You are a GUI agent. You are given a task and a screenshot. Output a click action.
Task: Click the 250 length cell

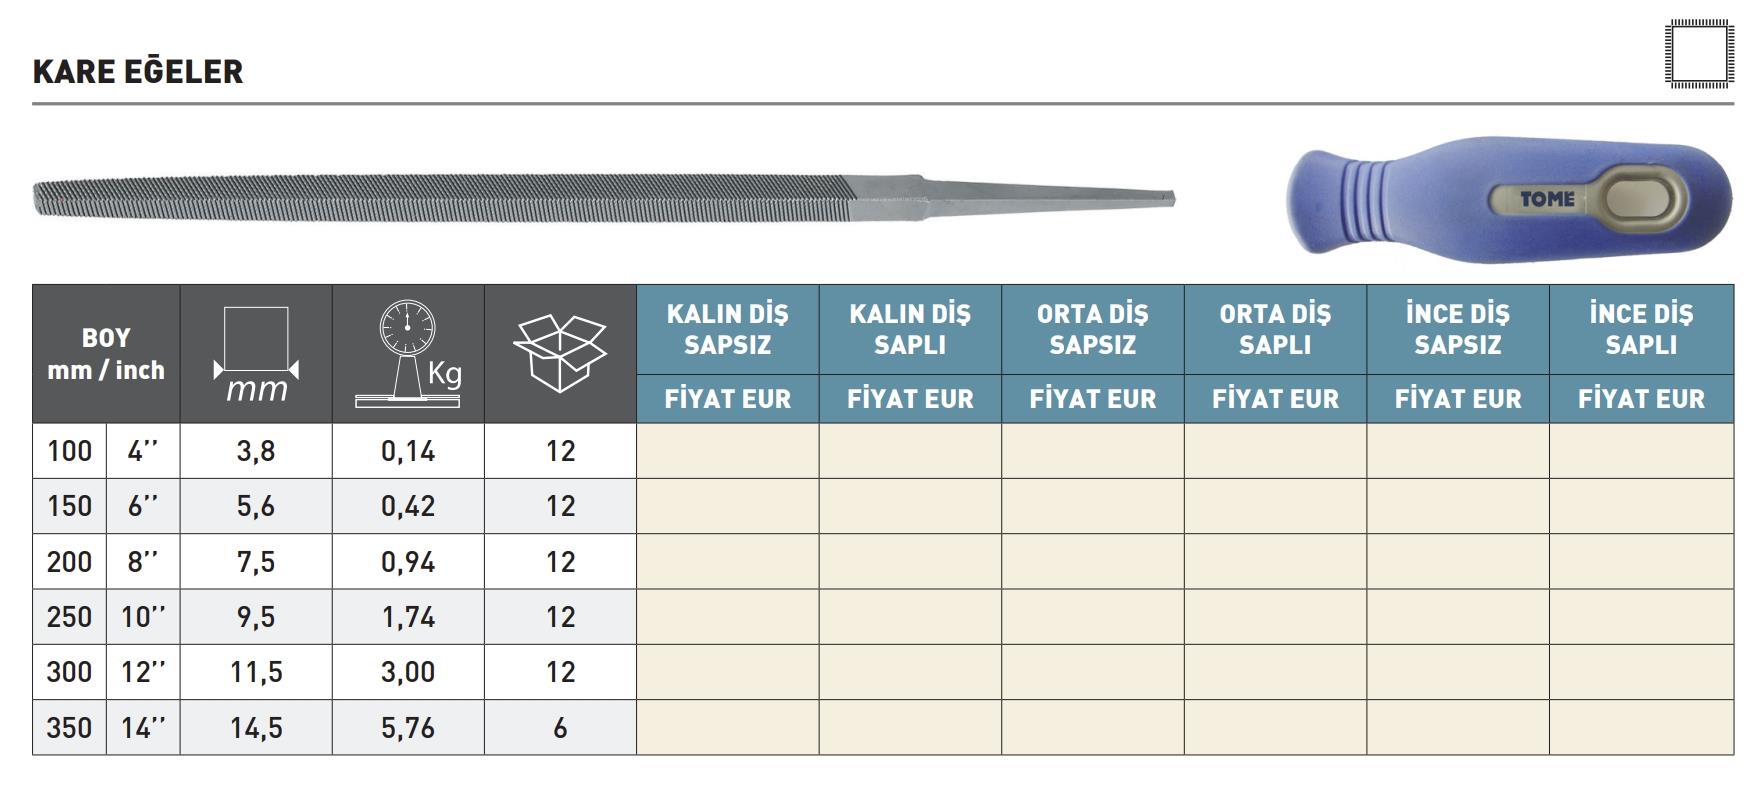coord(69,617)
